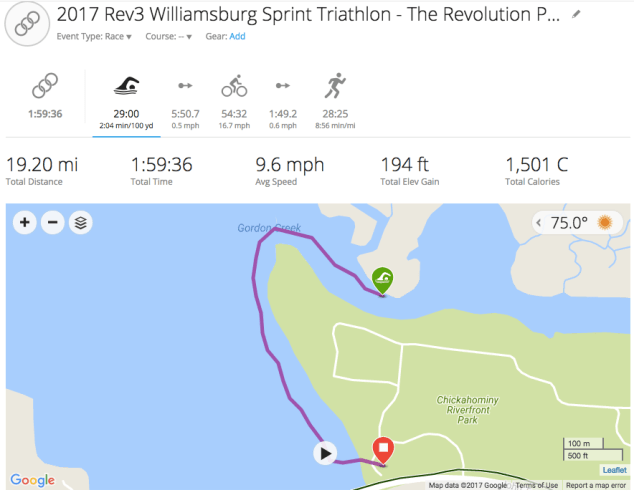
Task: Select the run segment icon
Action: pyautogui.click(x=335, y=86)
